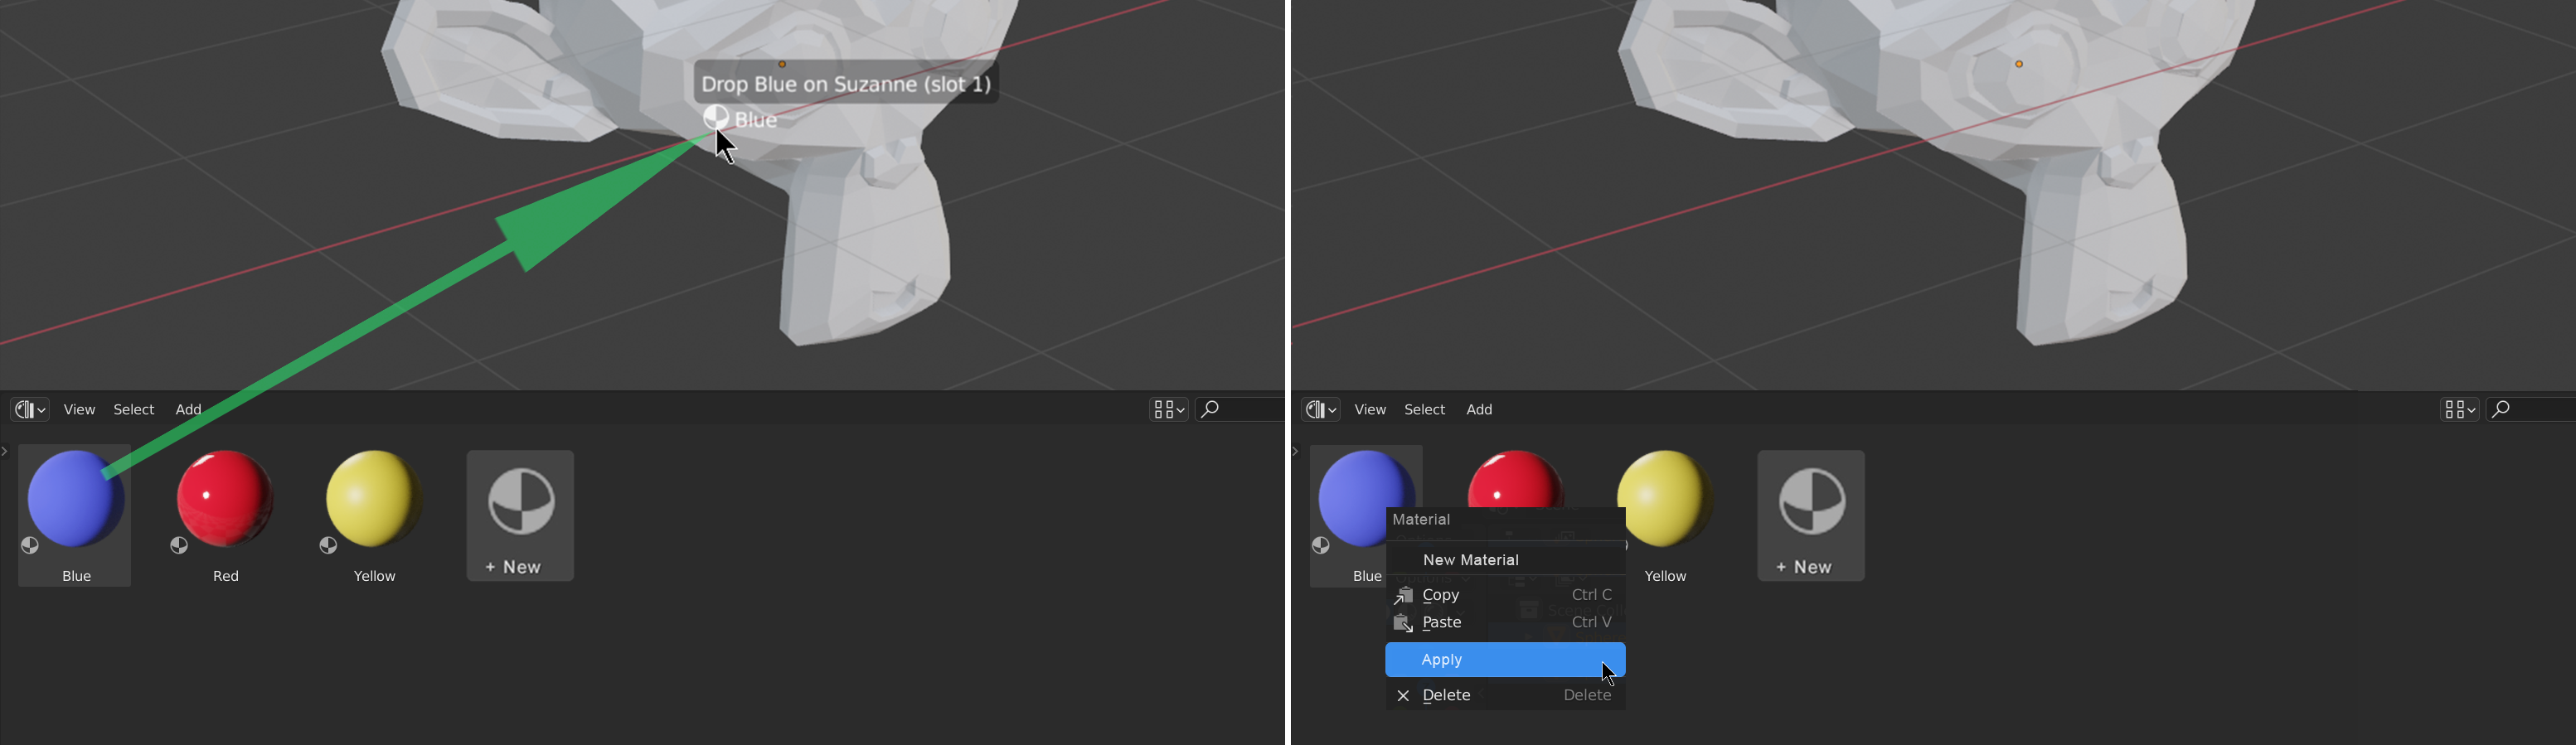Choose Apply in the Material context menu

tap(1505, 660)
